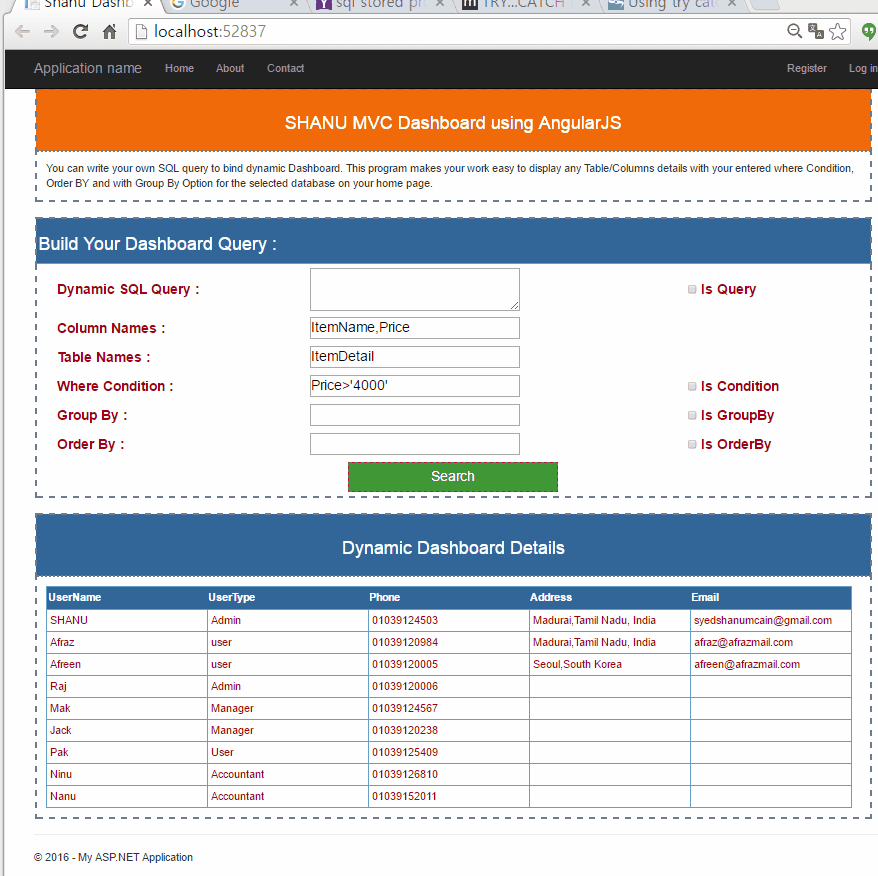Select the Nanu username cell

click(127, 796)
